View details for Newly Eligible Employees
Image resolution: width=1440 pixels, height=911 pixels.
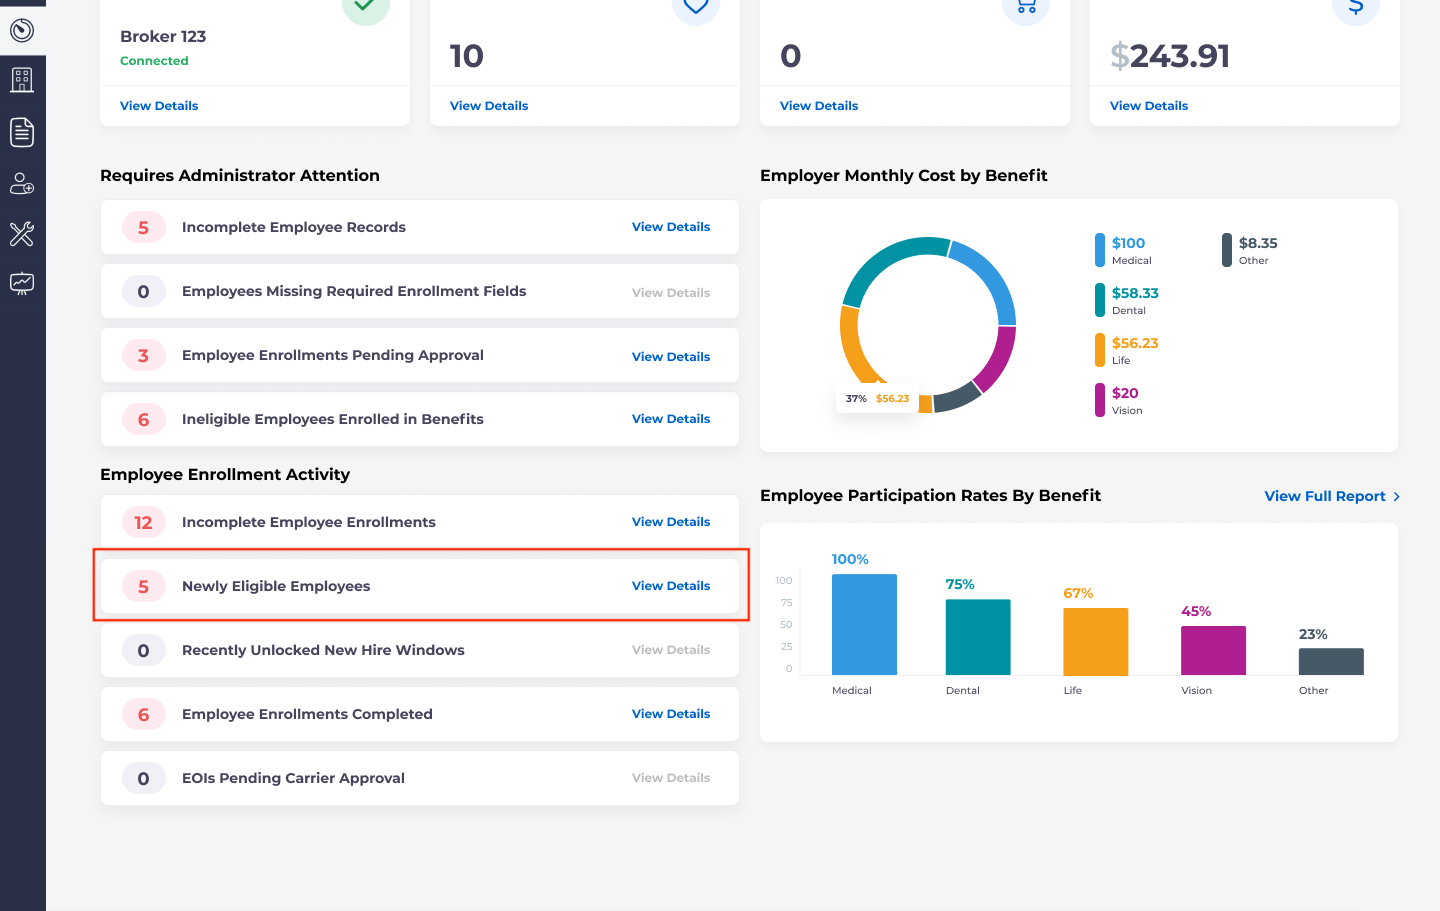click(670, 585)
